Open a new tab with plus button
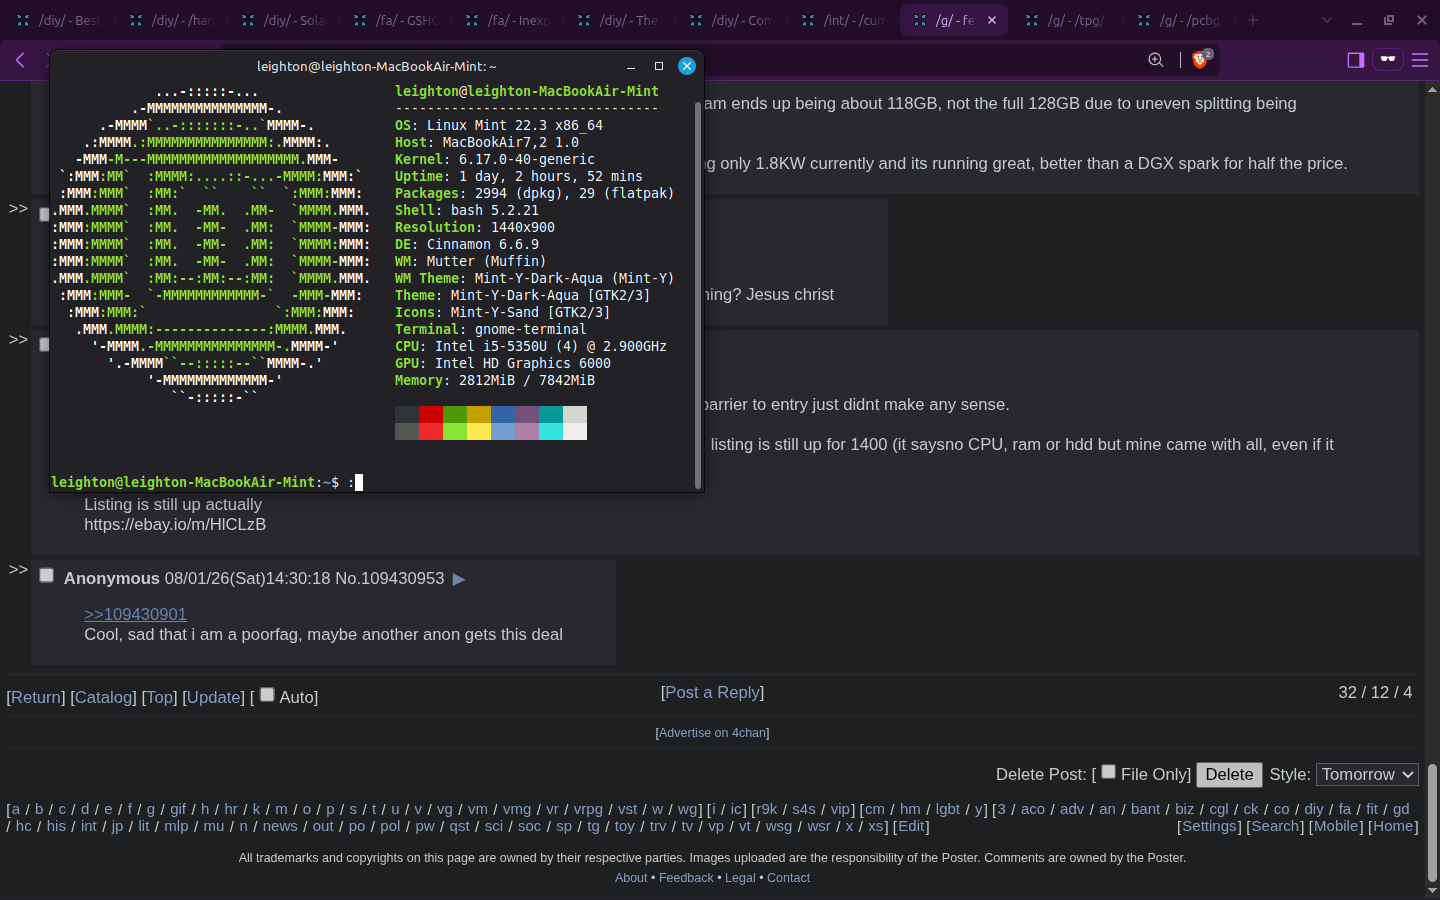 point(1253,20)
